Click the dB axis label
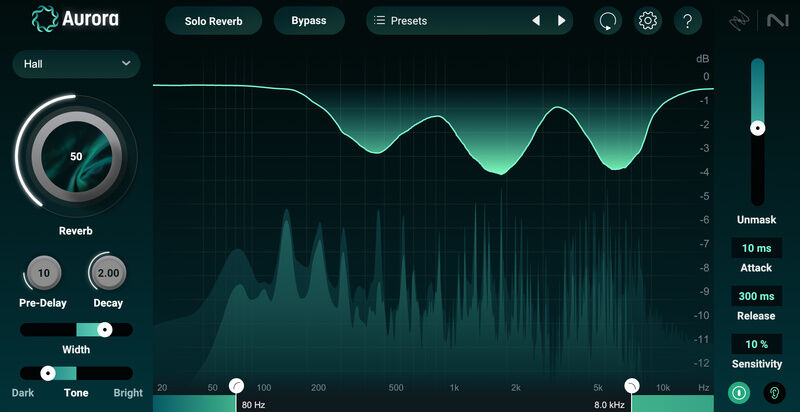Screen dimensions: 800x412 [703, 59]
